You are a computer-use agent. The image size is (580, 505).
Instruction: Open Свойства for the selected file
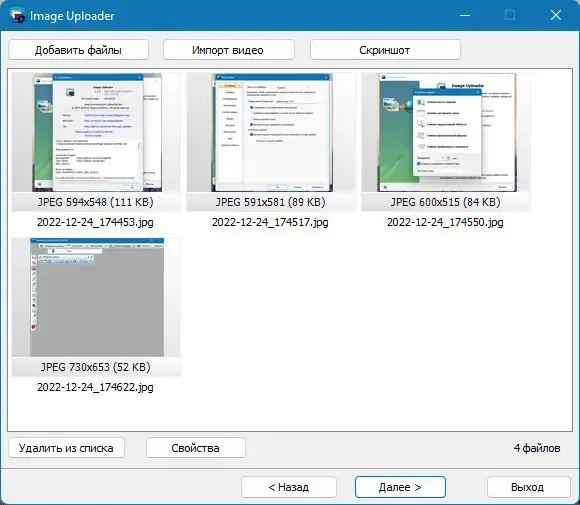point(196,448)
